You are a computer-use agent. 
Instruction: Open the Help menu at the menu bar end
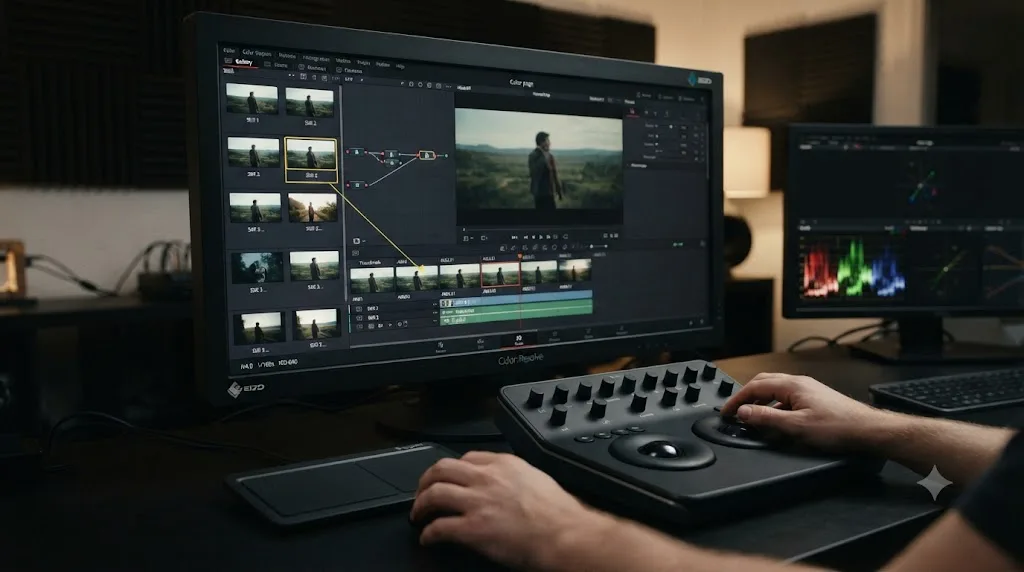pyautogui.click(x=400, y=66)
